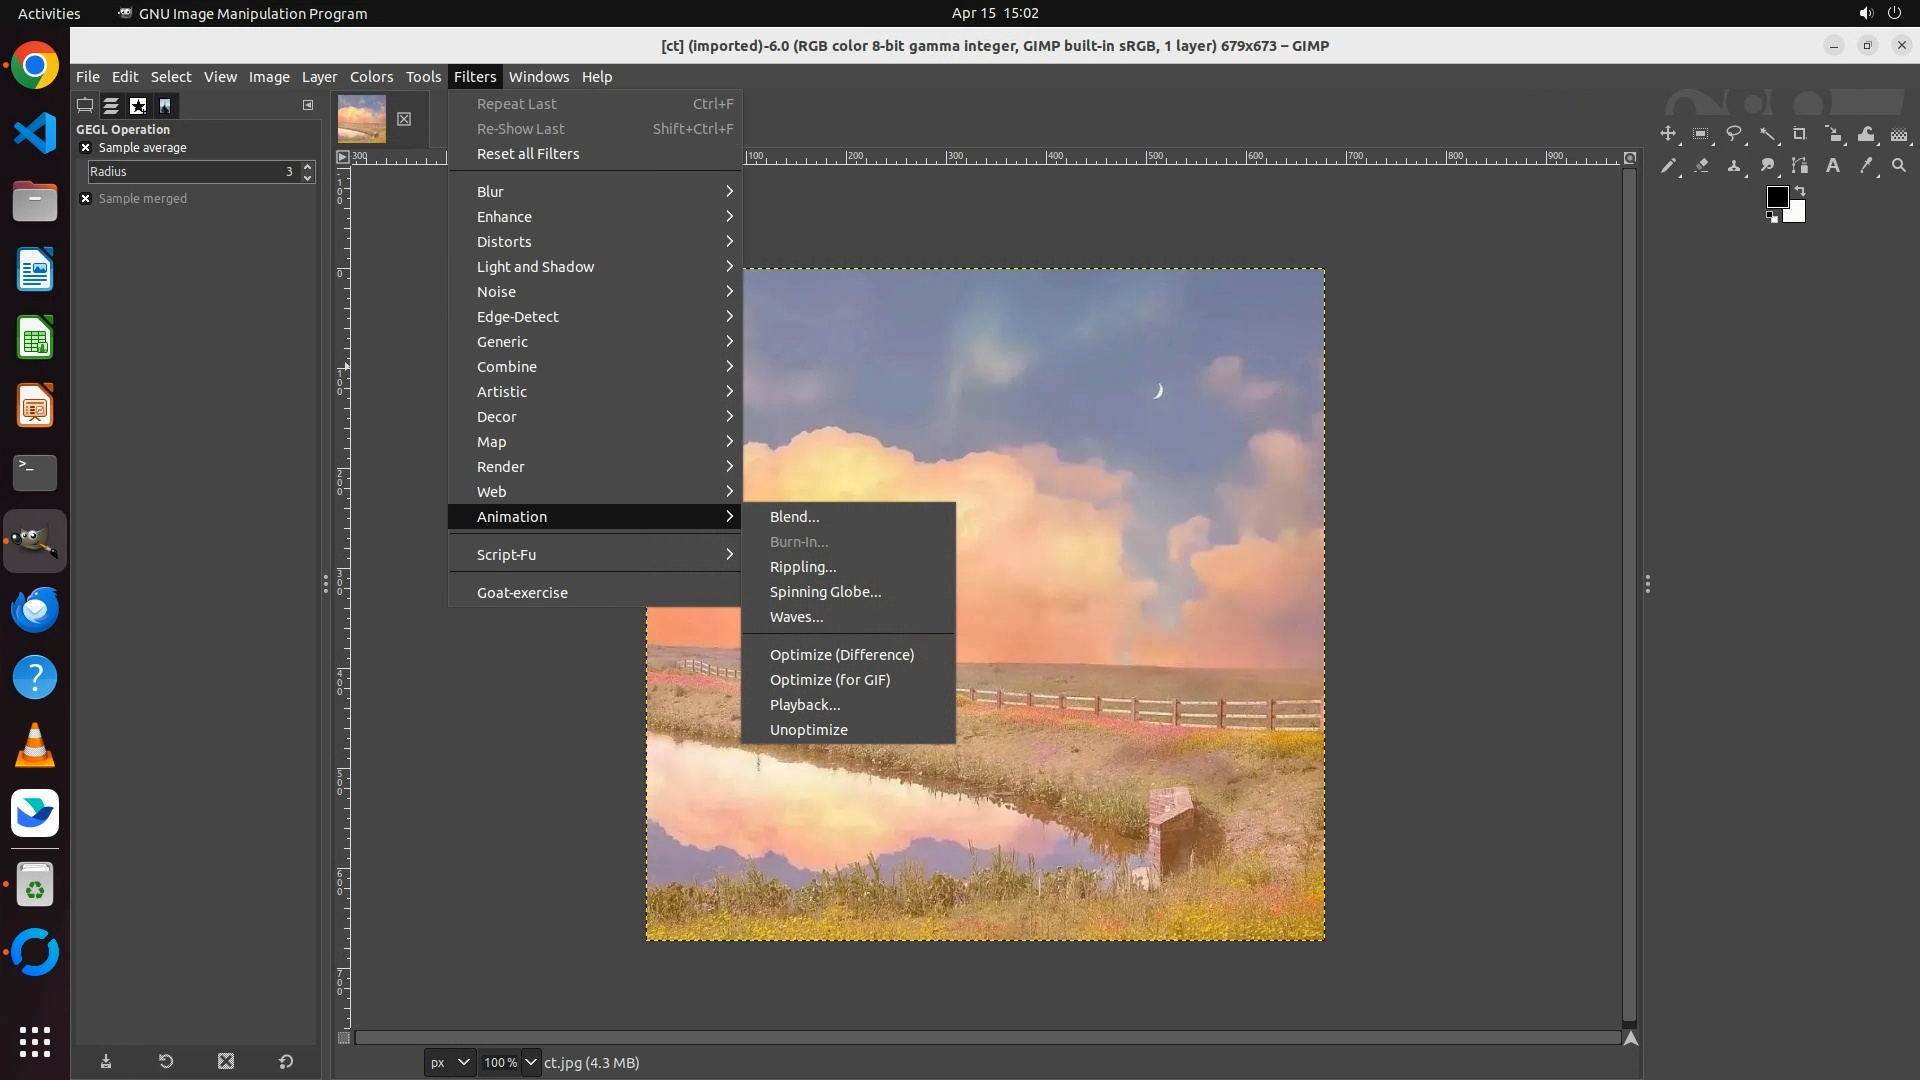The height and width of the screenshot is (1080, 1920).
Task: Select the Crop tool
Action: pyautogui.click(x=1800, y=134)
